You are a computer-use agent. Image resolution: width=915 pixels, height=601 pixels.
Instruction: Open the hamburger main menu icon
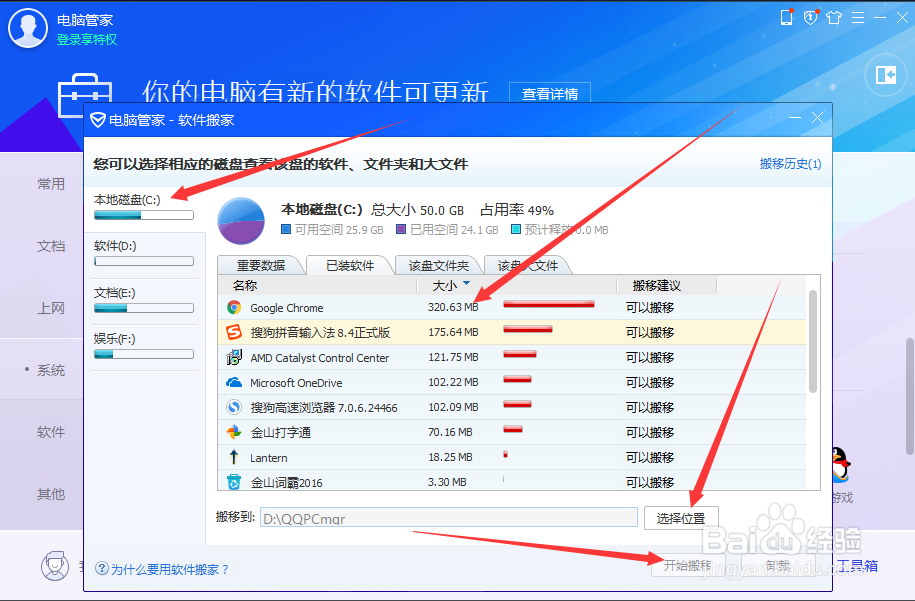(858, 17)
